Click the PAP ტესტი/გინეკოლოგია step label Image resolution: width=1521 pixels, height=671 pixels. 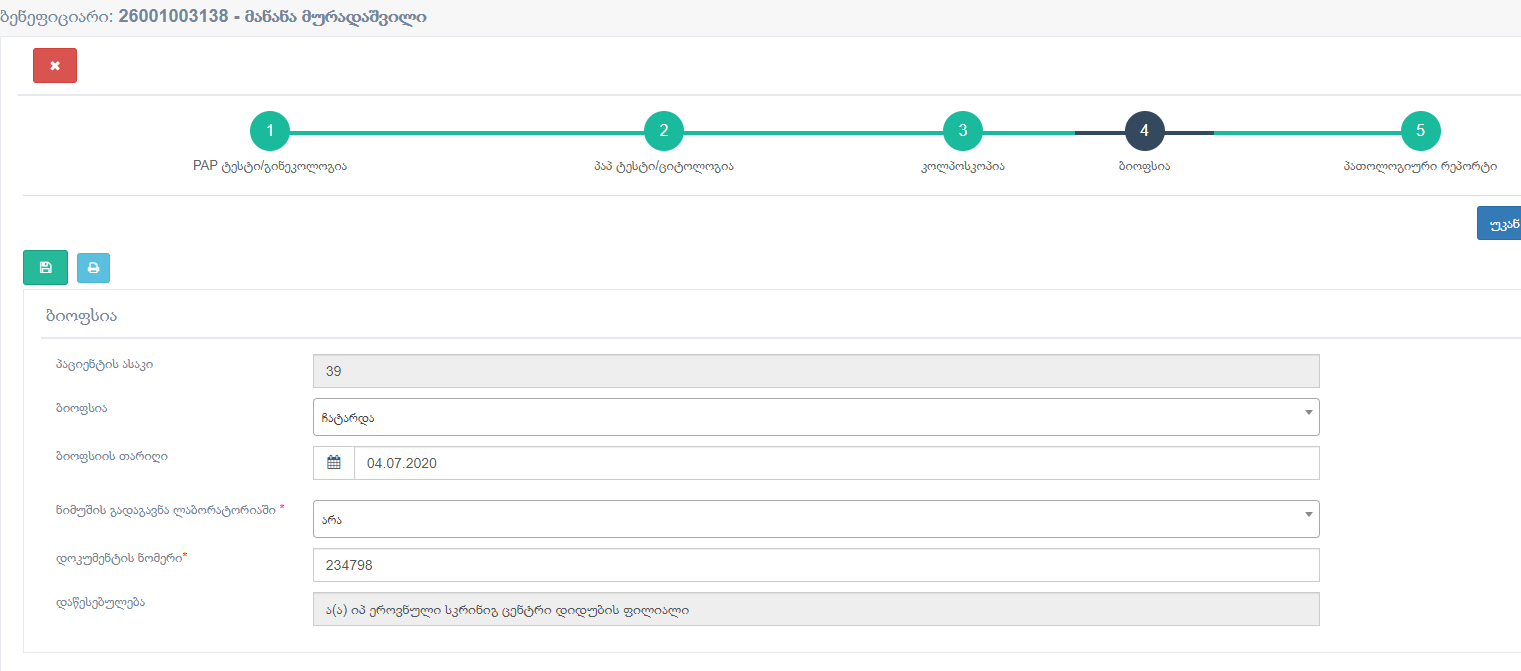pyautogui.click(x=270, y=167)
